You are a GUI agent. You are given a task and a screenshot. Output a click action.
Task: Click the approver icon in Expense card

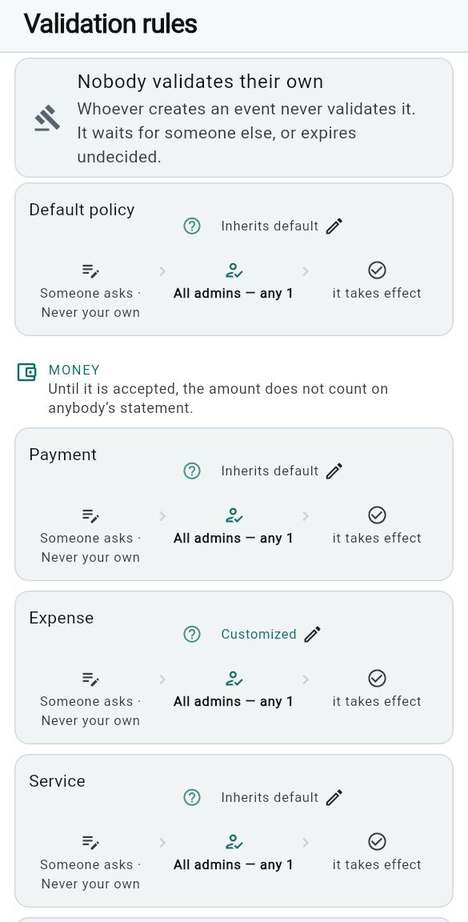(233, 679)
